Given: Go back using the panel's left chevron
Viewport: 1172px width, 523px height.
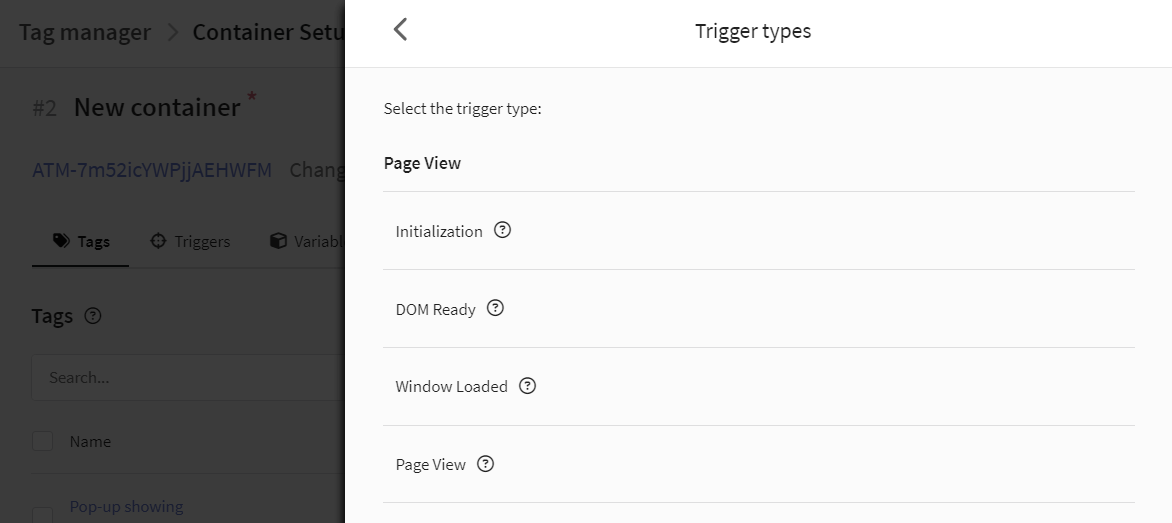Looking at the screenshot, I should click(x=401, y=30).
